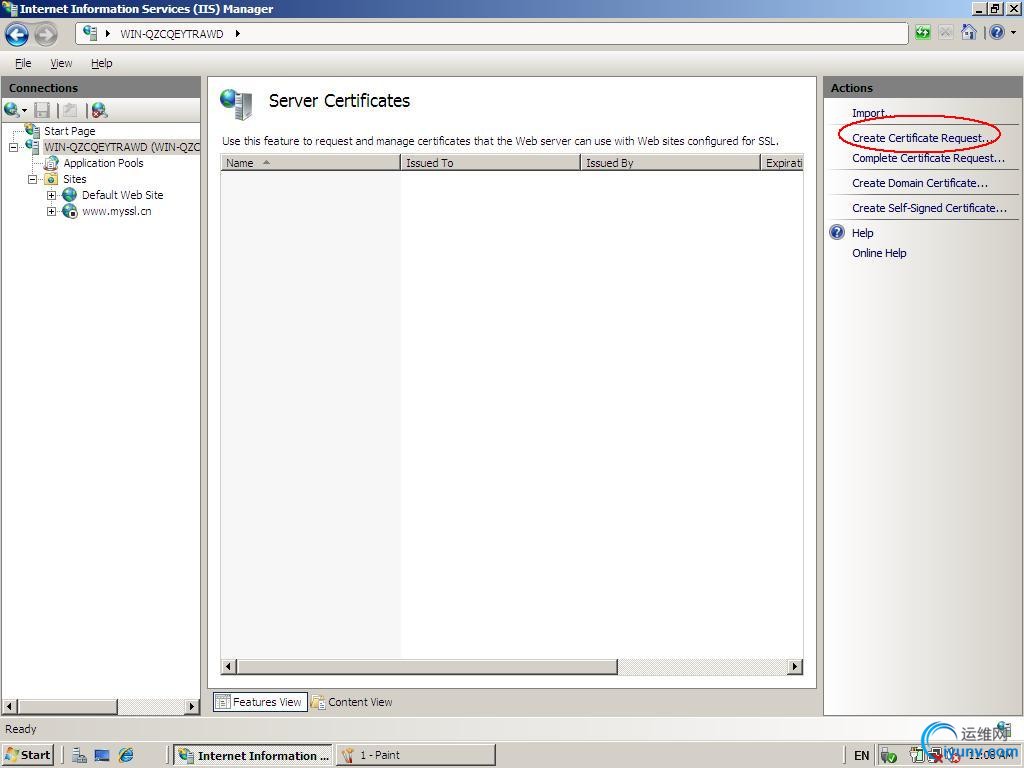Screen dimensions: 1024x768
Task: Select Start Page in connections tree
Action: [69, 131]
